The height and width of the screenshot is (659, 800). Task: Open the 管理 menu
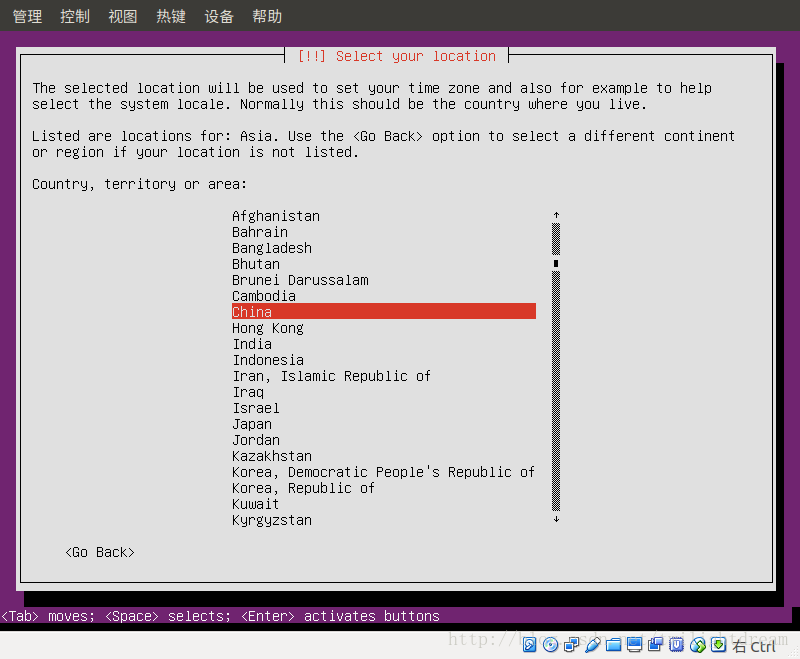26,15
